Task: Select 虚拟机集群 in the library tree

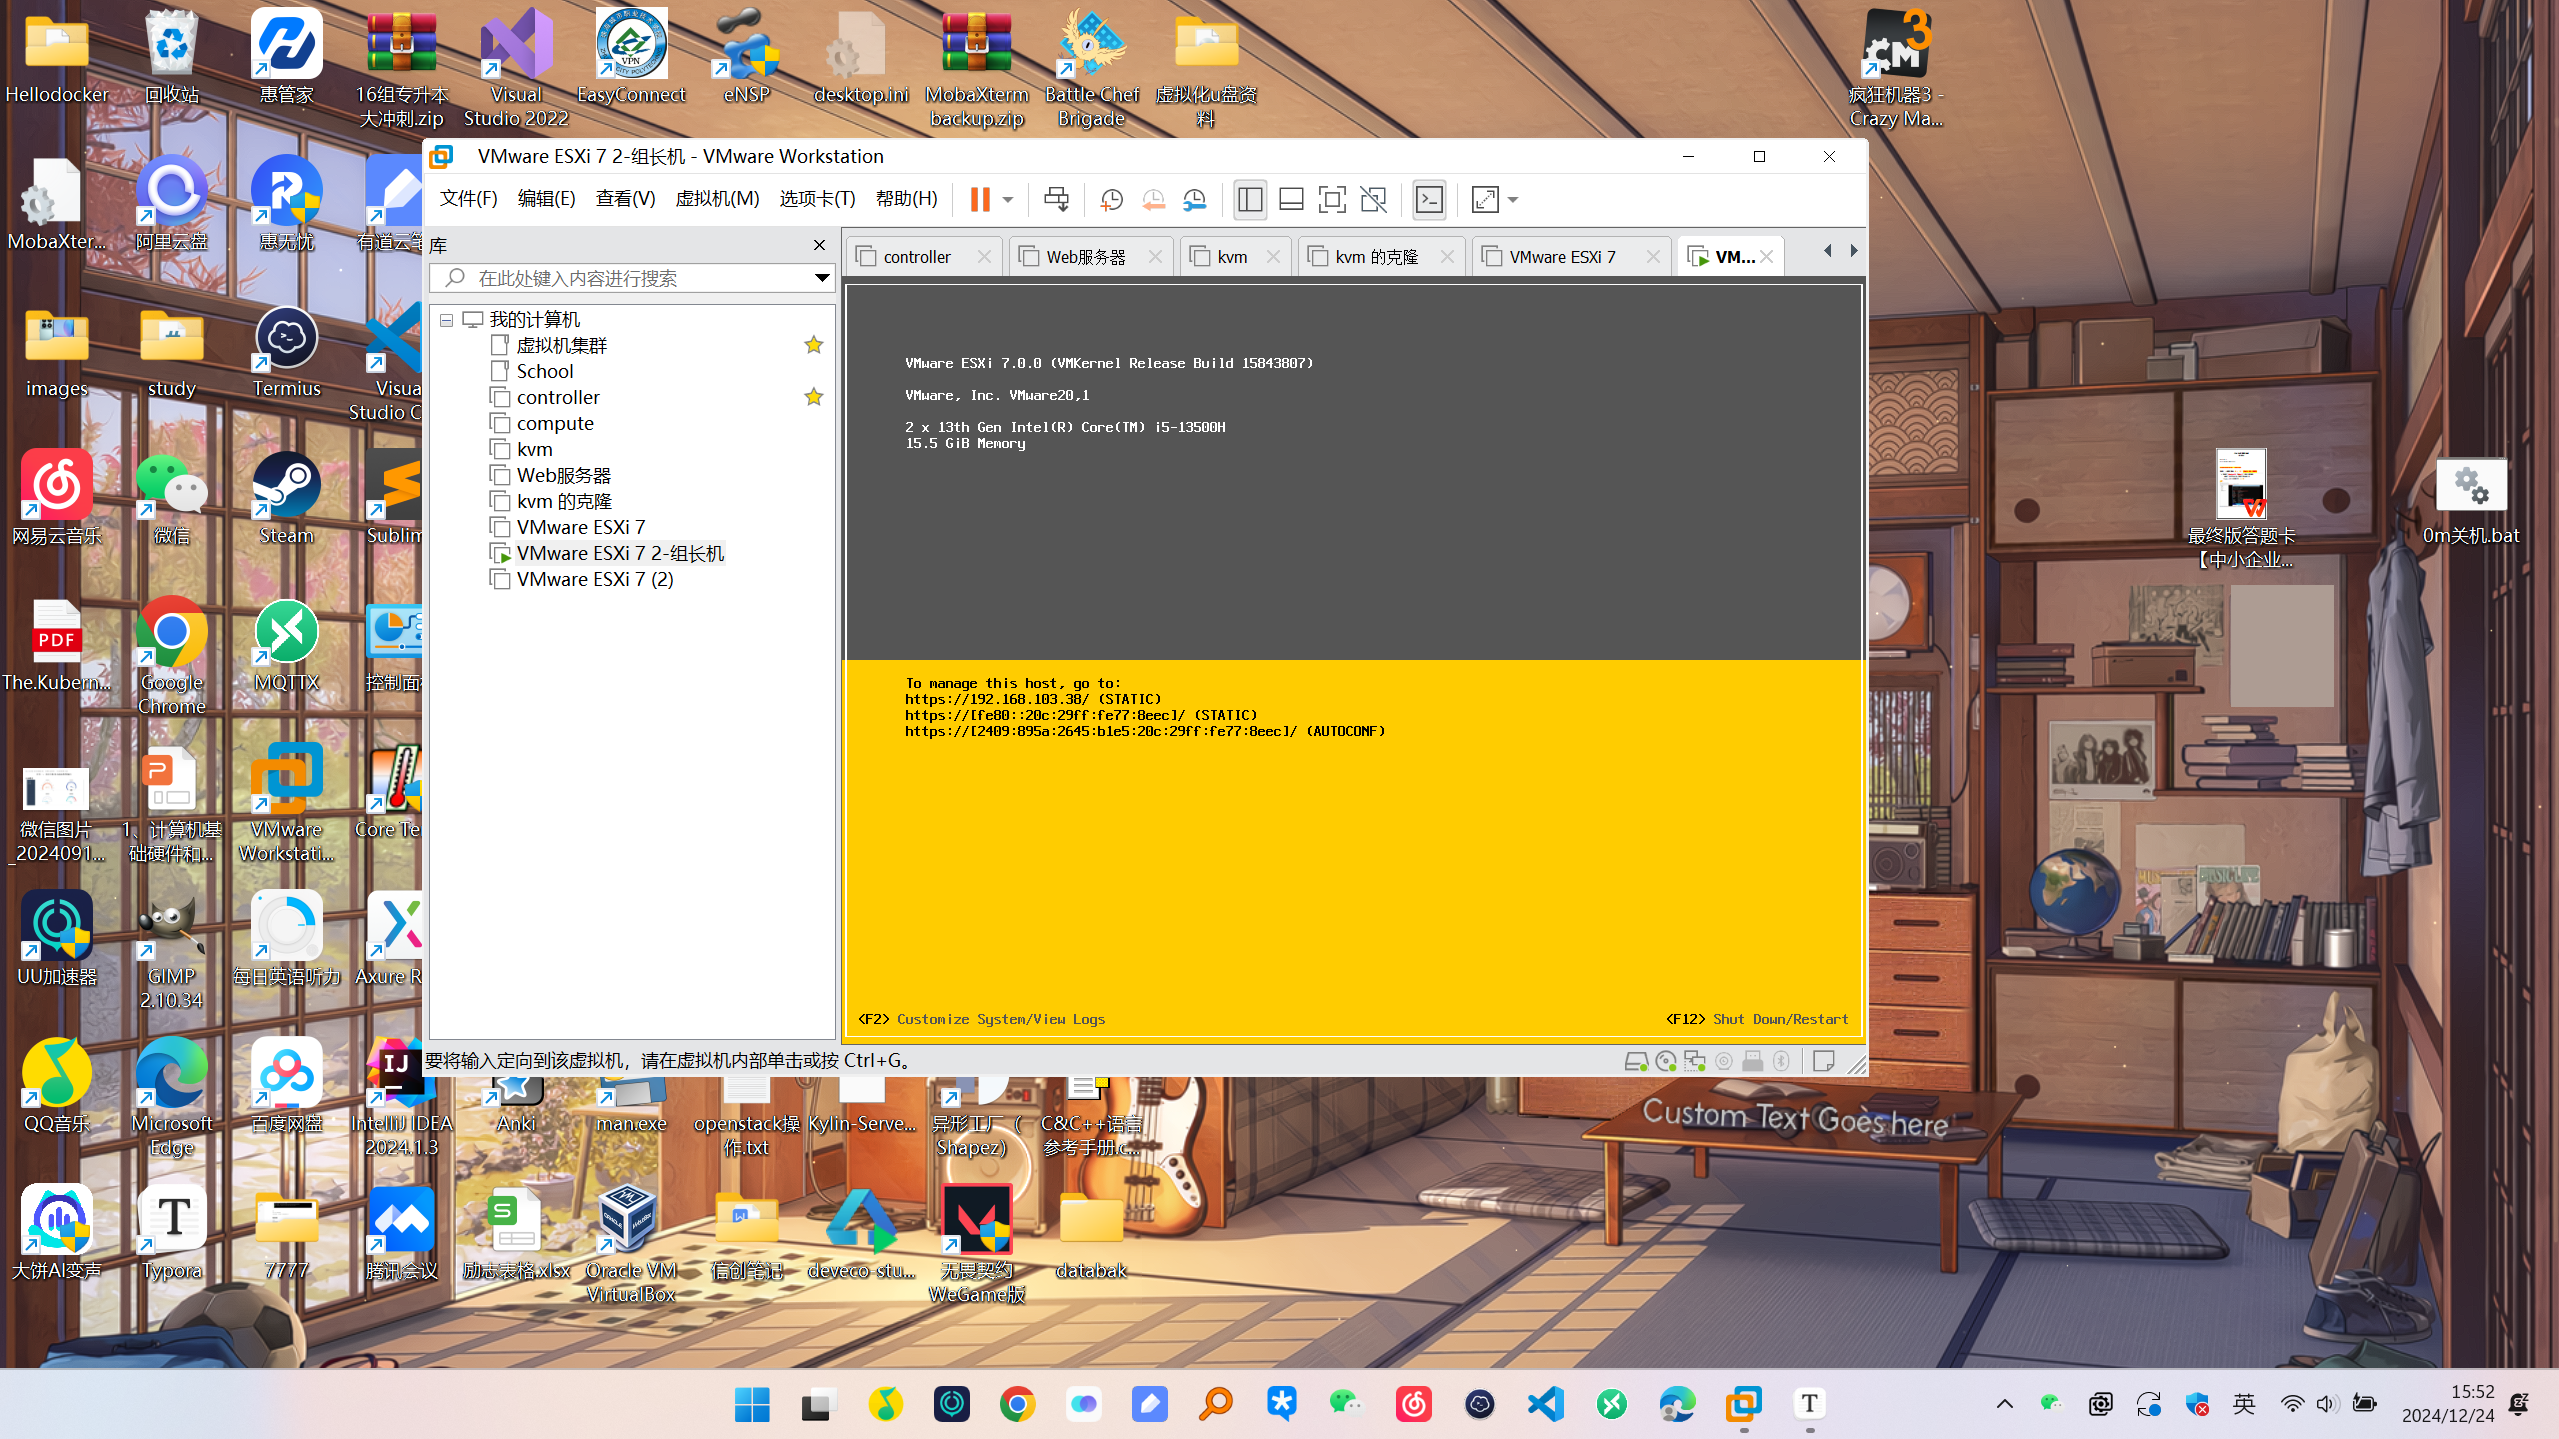Action: coord(561,345)
